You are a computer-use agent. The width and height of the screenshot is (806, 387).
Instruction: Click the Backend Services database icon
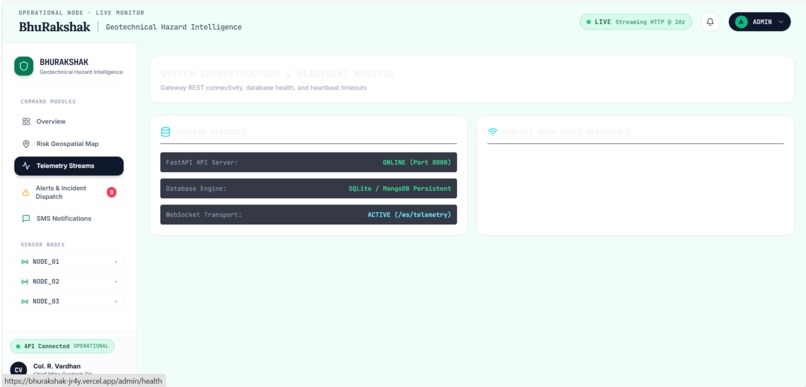click(166, 132)
